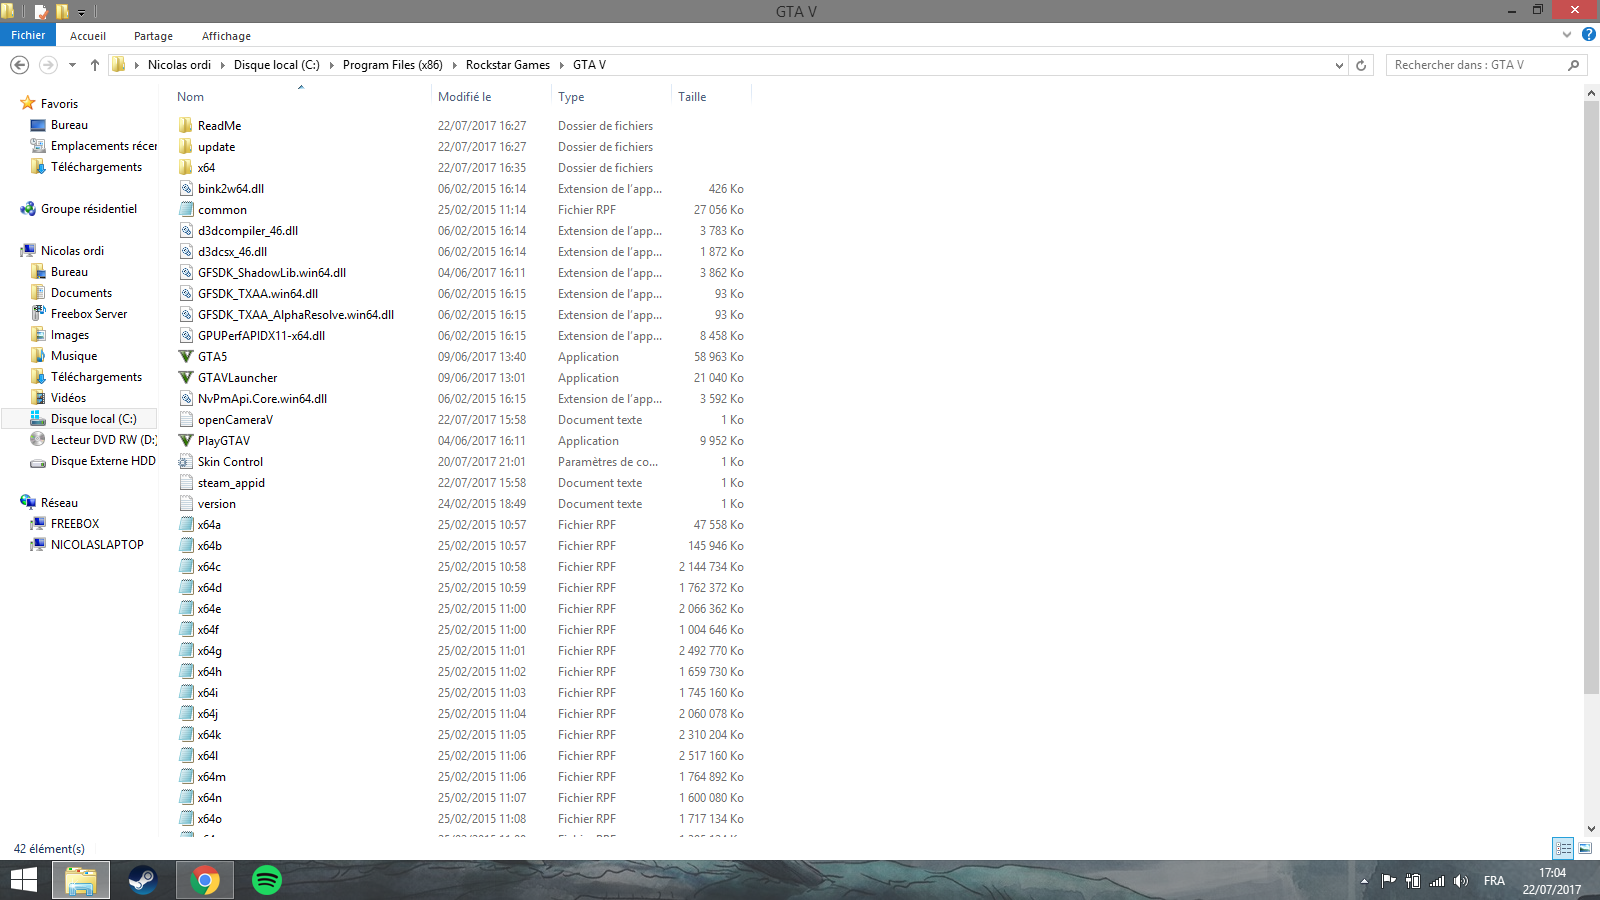This screenshot has height=900, width=1600.
Task: Select the GTAVLauncher application icon
Action: [x=186, y=378]
